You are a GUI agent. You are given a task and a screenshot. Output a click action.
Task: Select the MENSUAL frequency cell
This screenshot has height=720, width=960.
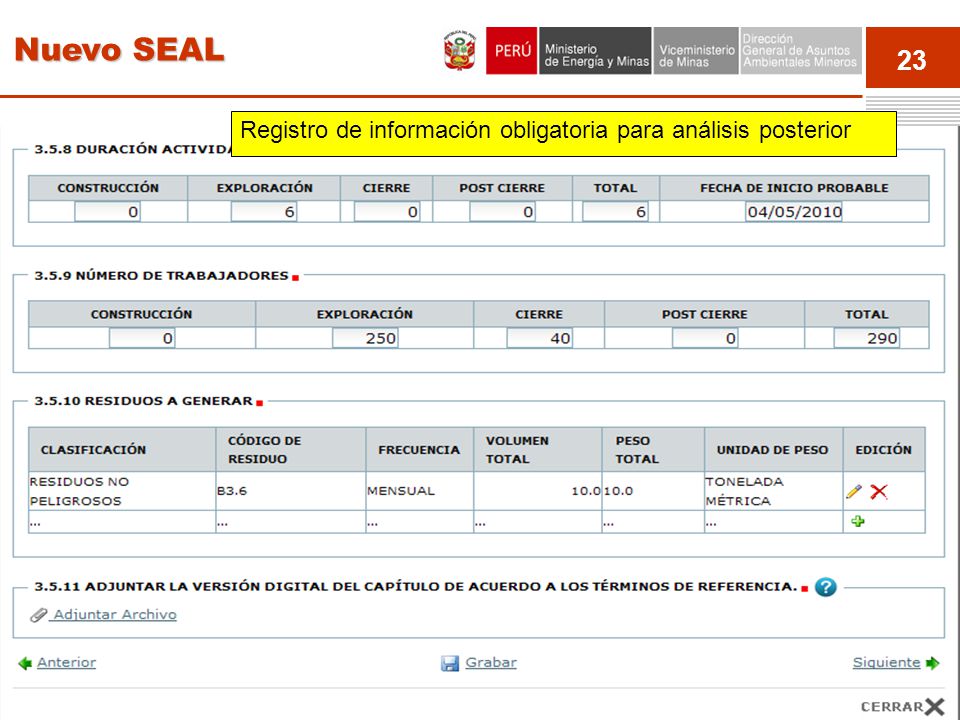tap(419, 491)
